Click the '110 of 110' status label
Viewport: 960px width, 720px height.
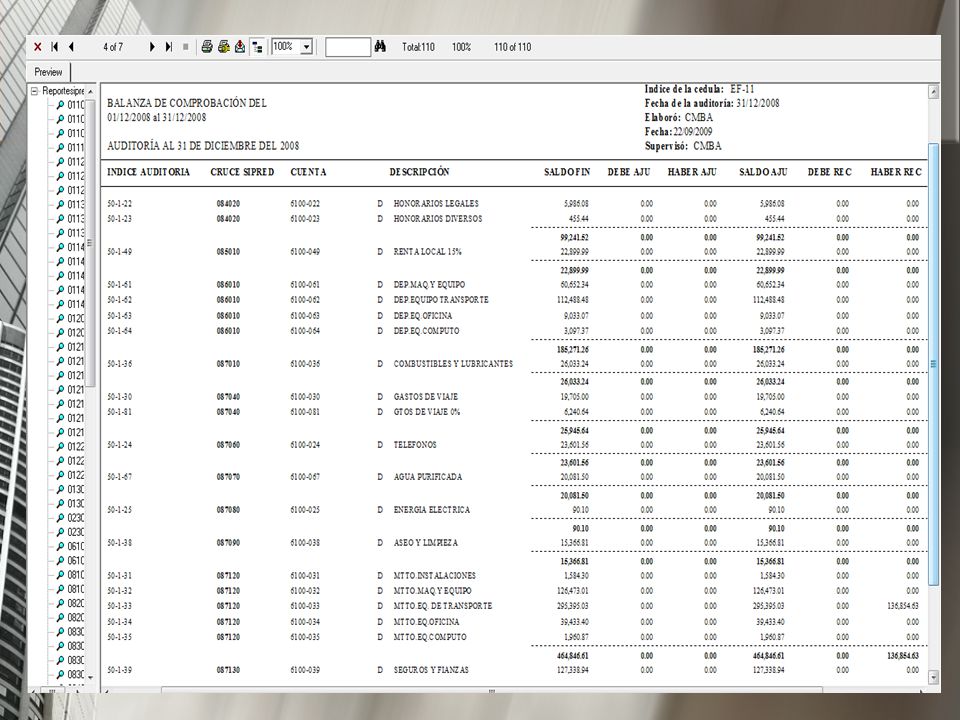click(x=512, y=47)
